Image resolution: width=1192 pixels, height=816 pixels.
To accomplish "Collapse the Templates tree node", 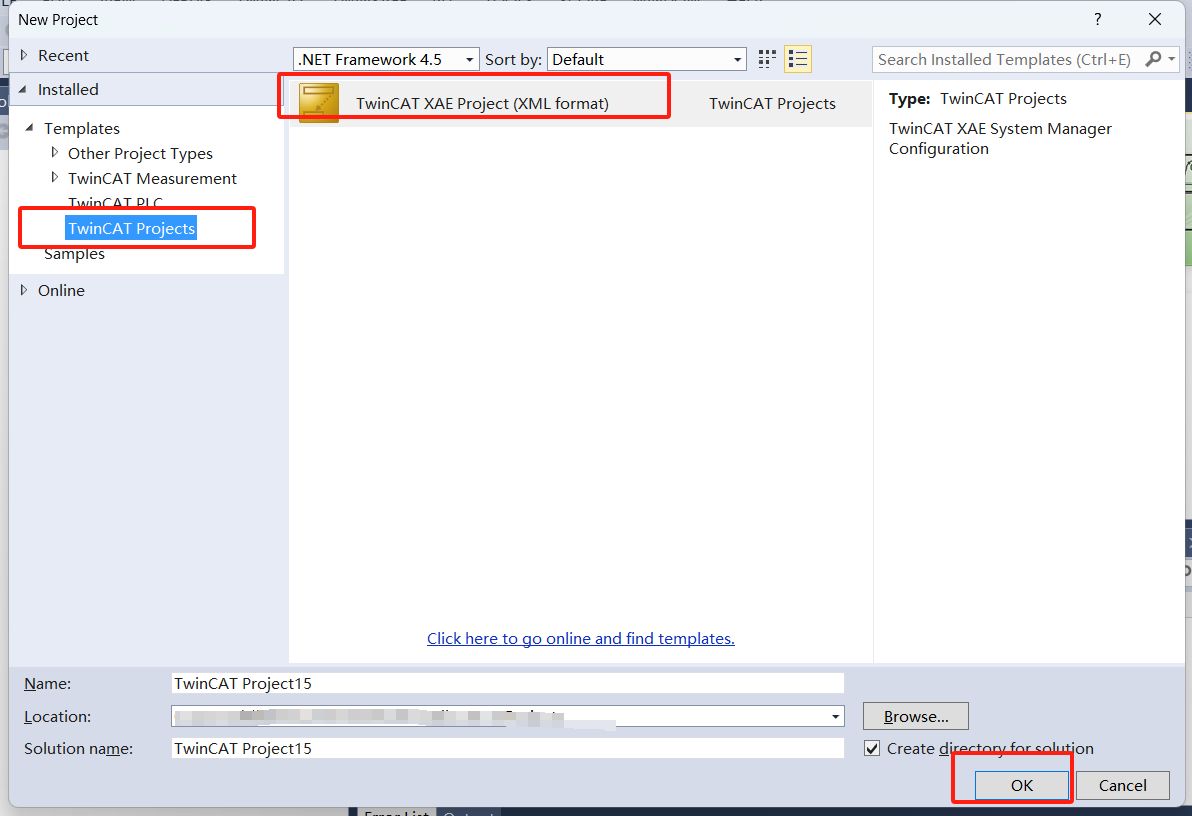I will point(30,128).
